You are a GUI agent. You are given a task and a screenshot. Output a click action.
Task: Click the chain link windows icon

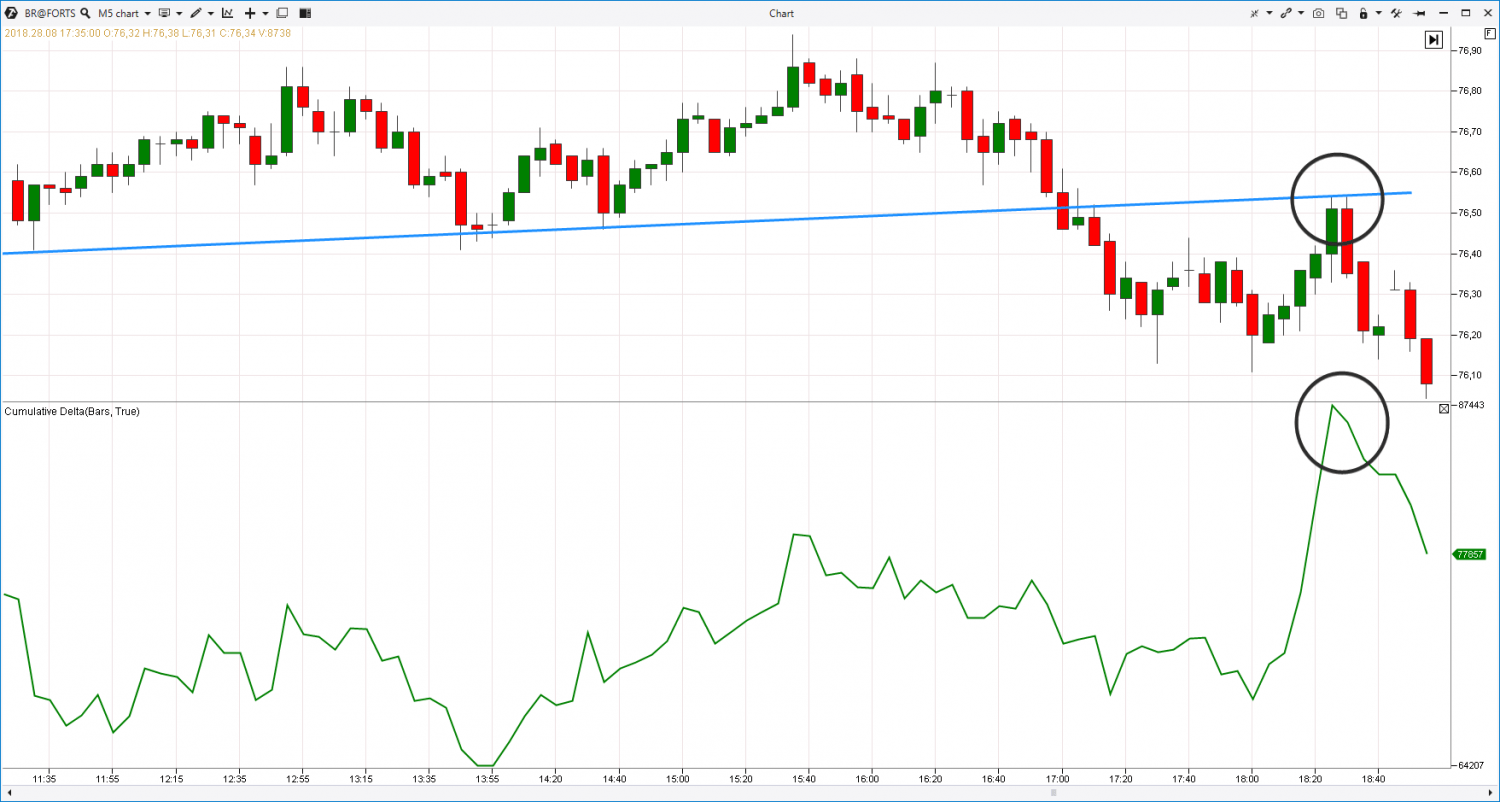[1286, 13]
